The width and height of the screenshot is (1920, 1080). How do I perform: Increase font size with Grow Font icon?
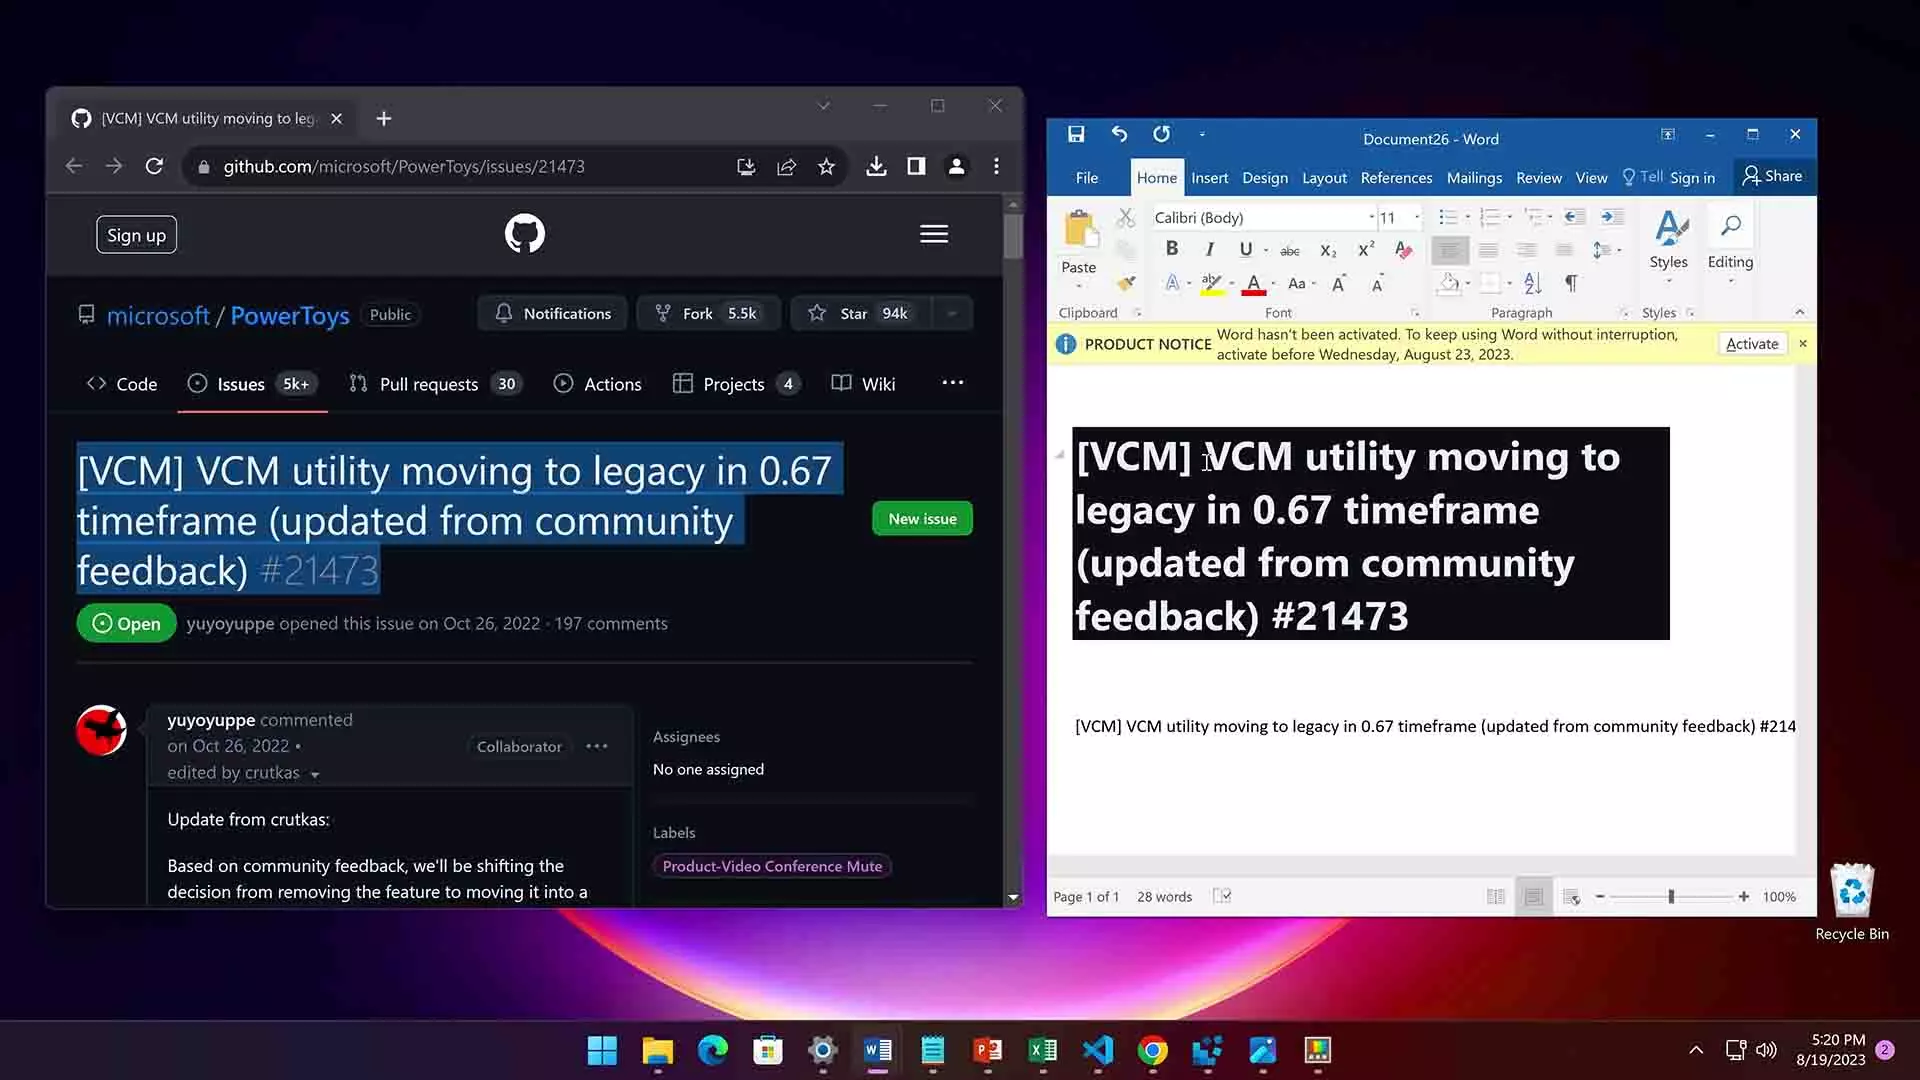point(1338,284)
